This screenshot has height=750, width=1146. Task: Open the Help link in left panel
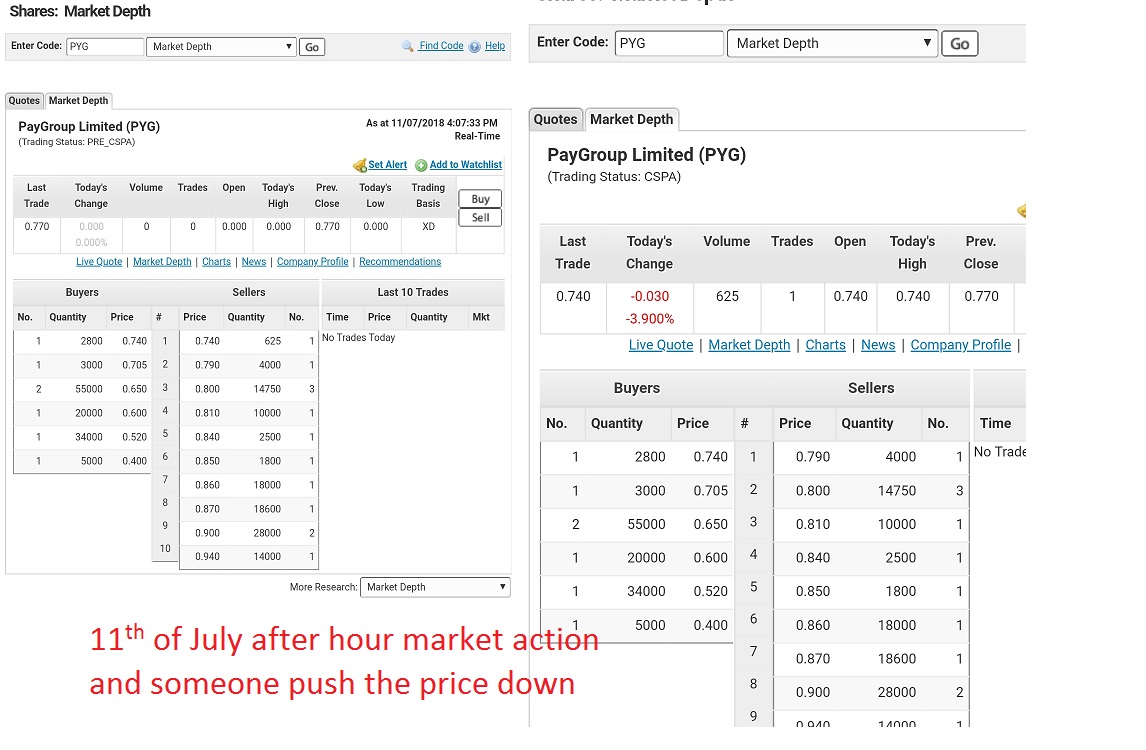pos(495,45)
